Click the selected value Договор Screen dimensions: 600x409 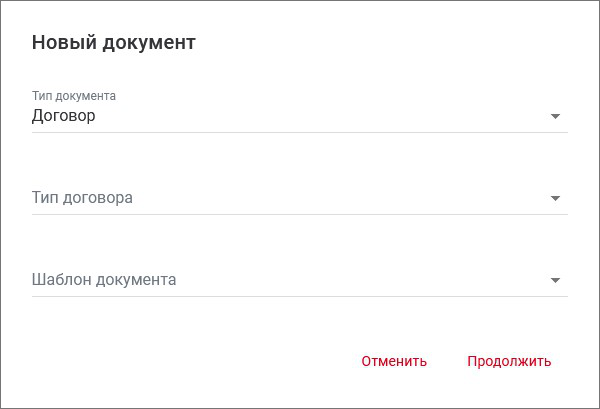pos(64,116)
